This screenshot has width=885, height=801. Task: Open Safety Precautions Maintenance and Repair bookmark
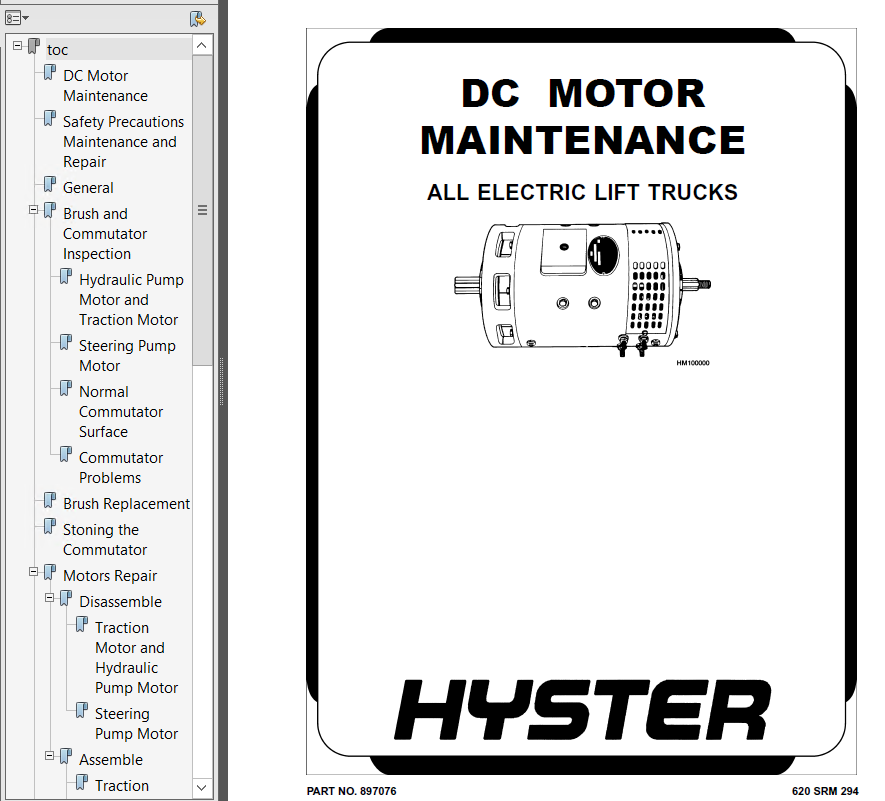(x=124, y=142)
